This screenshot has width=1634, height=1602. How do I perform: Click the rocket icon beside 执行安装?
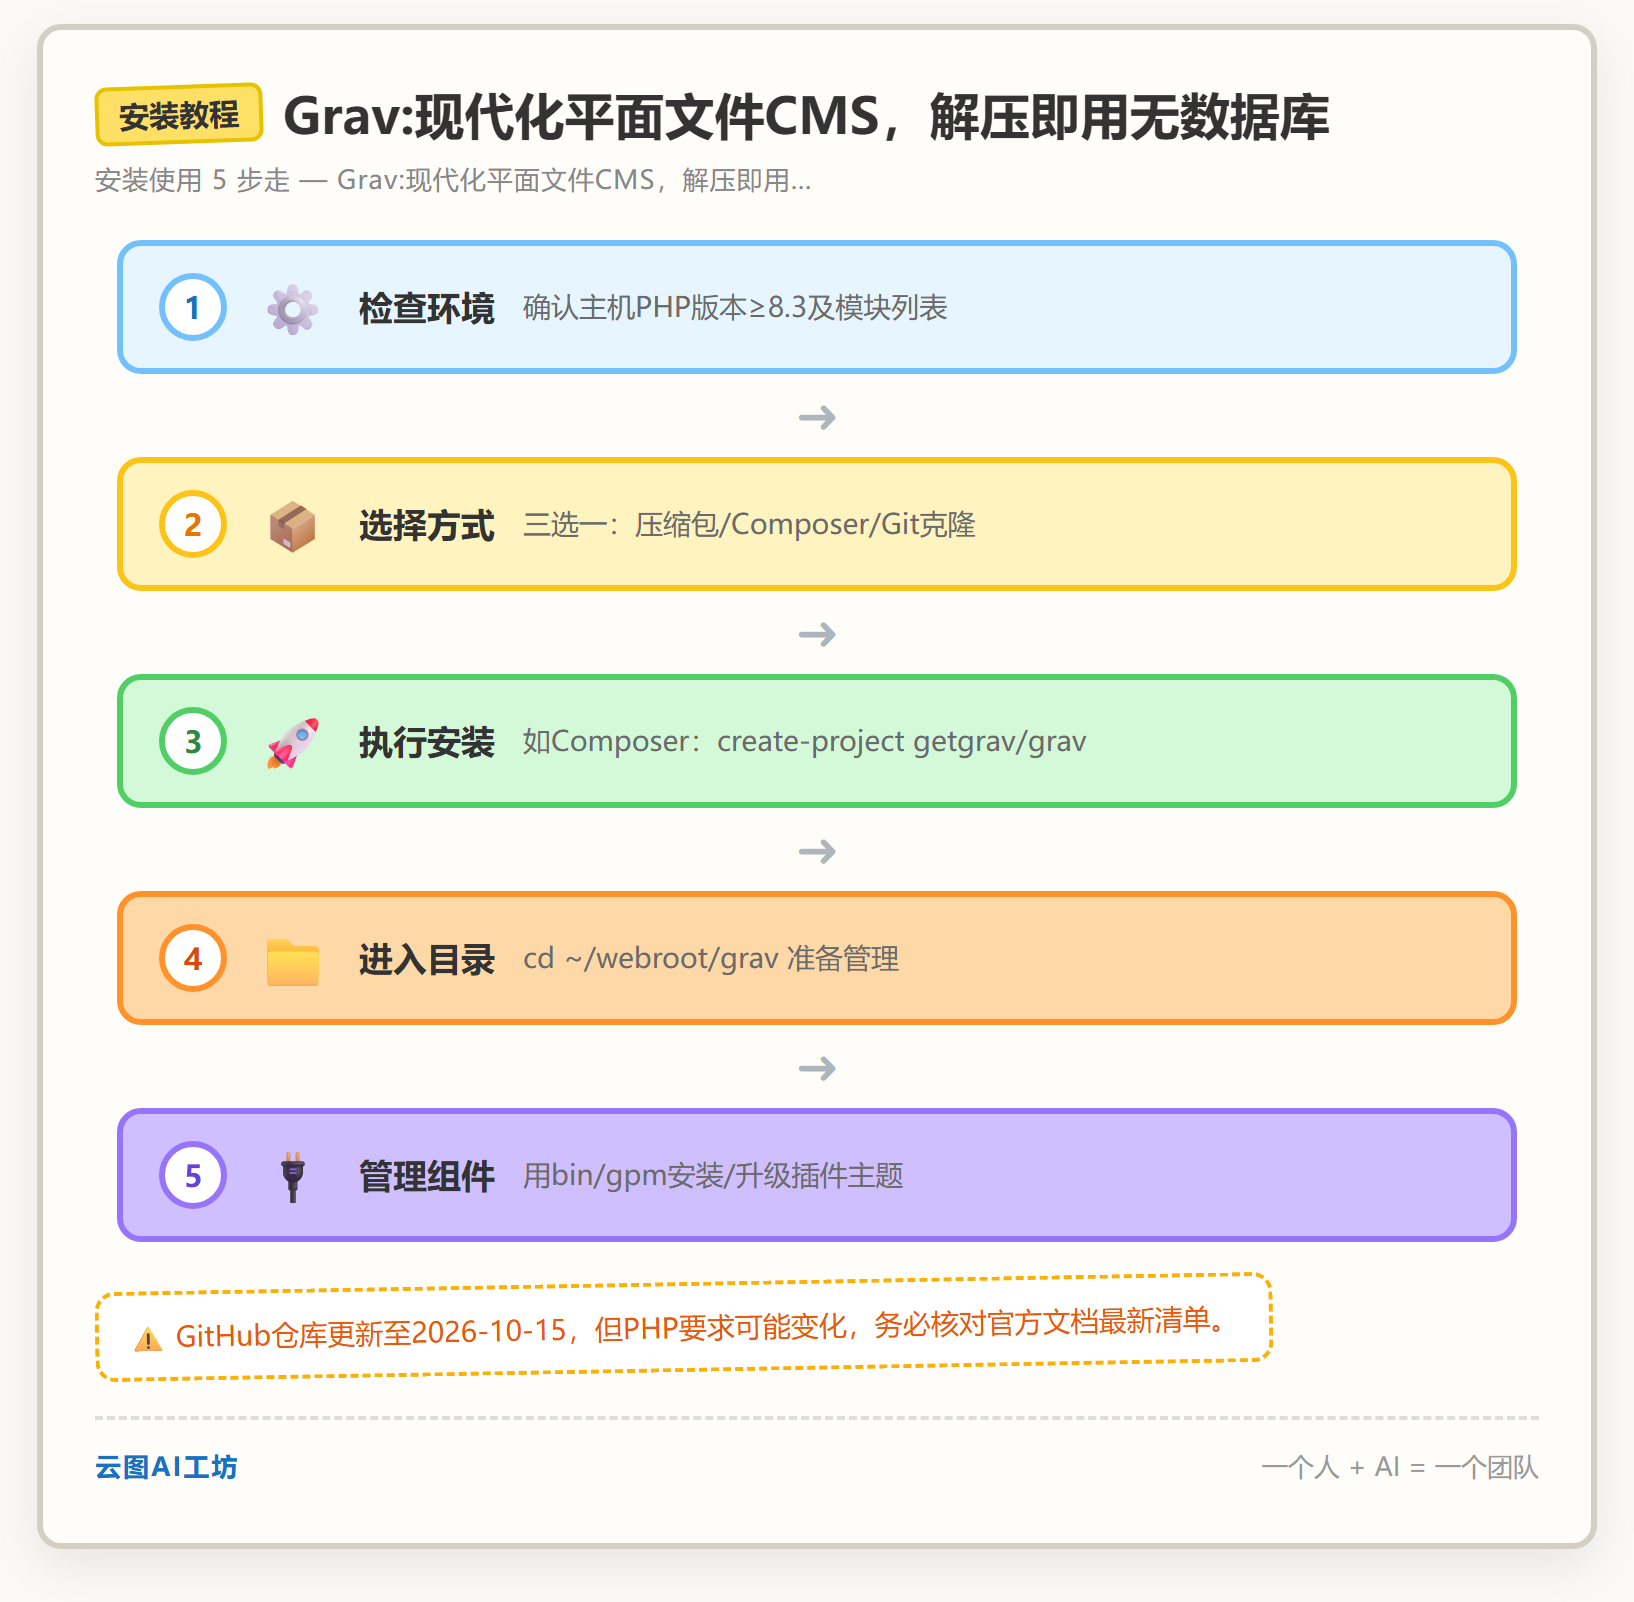coord(292,742)
